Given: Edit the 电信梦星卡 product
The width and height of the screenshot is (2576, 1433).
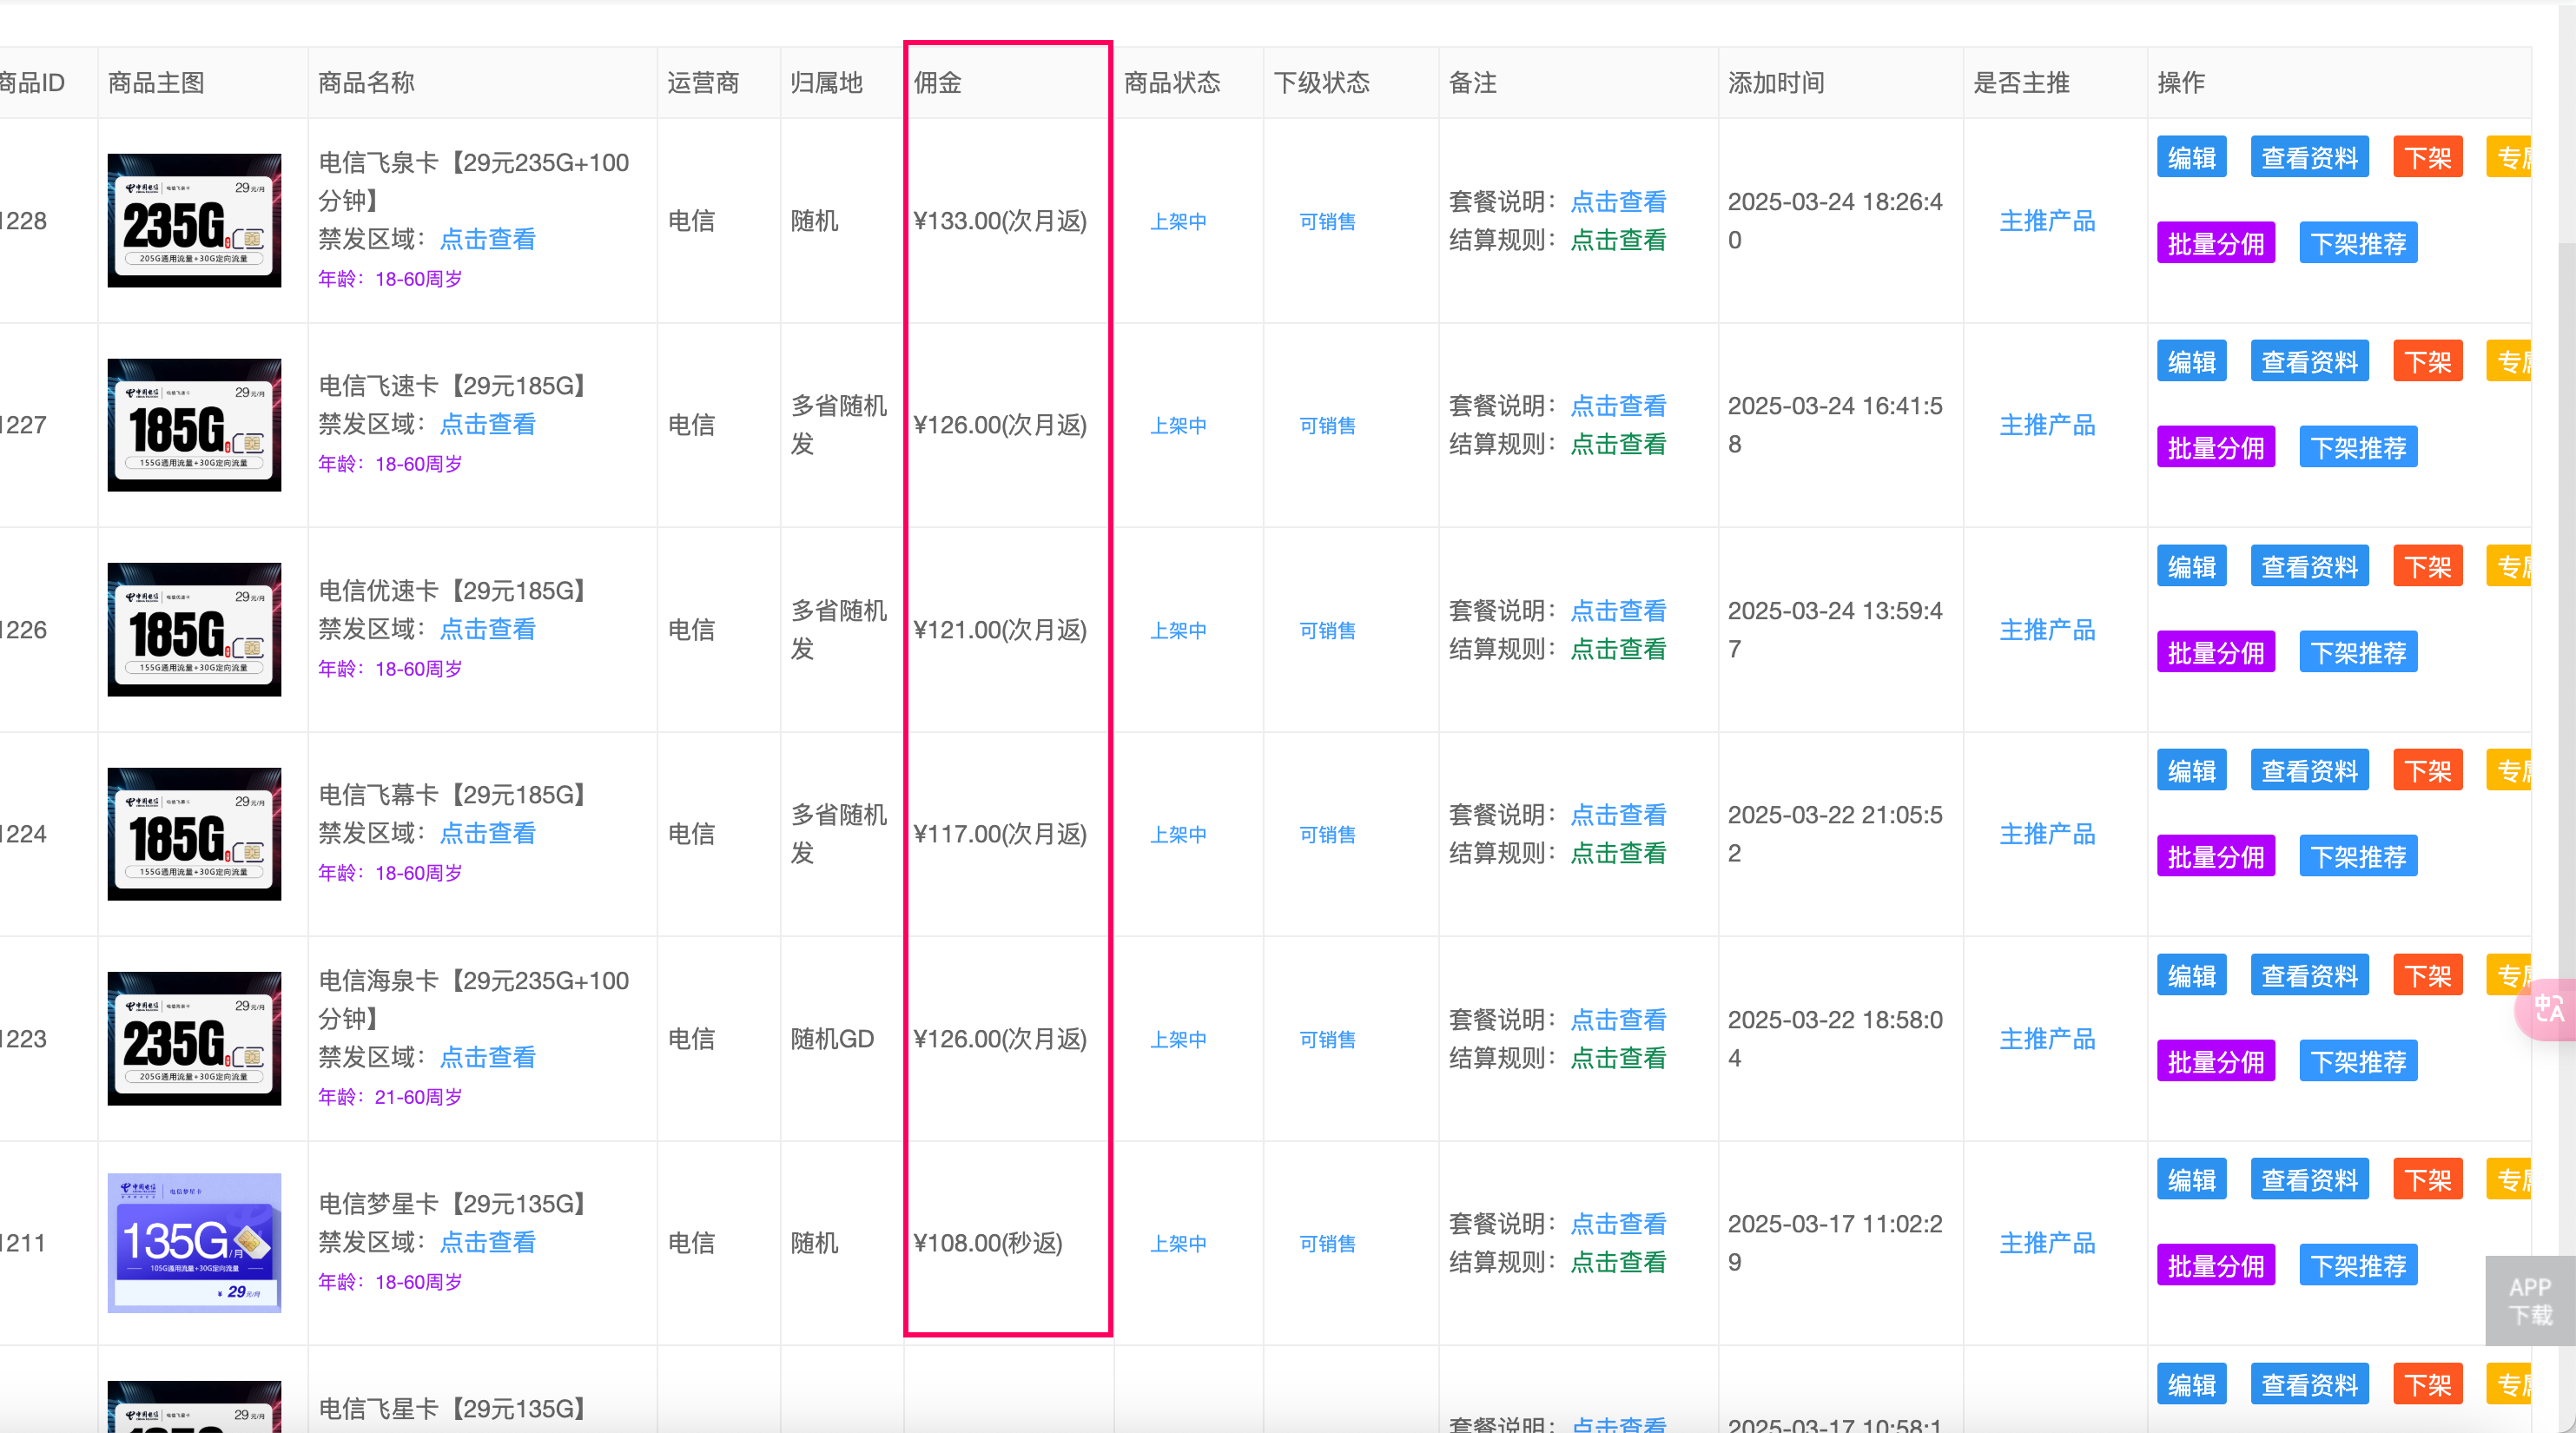Looking at the screenshot, I should point(2191,1180).
